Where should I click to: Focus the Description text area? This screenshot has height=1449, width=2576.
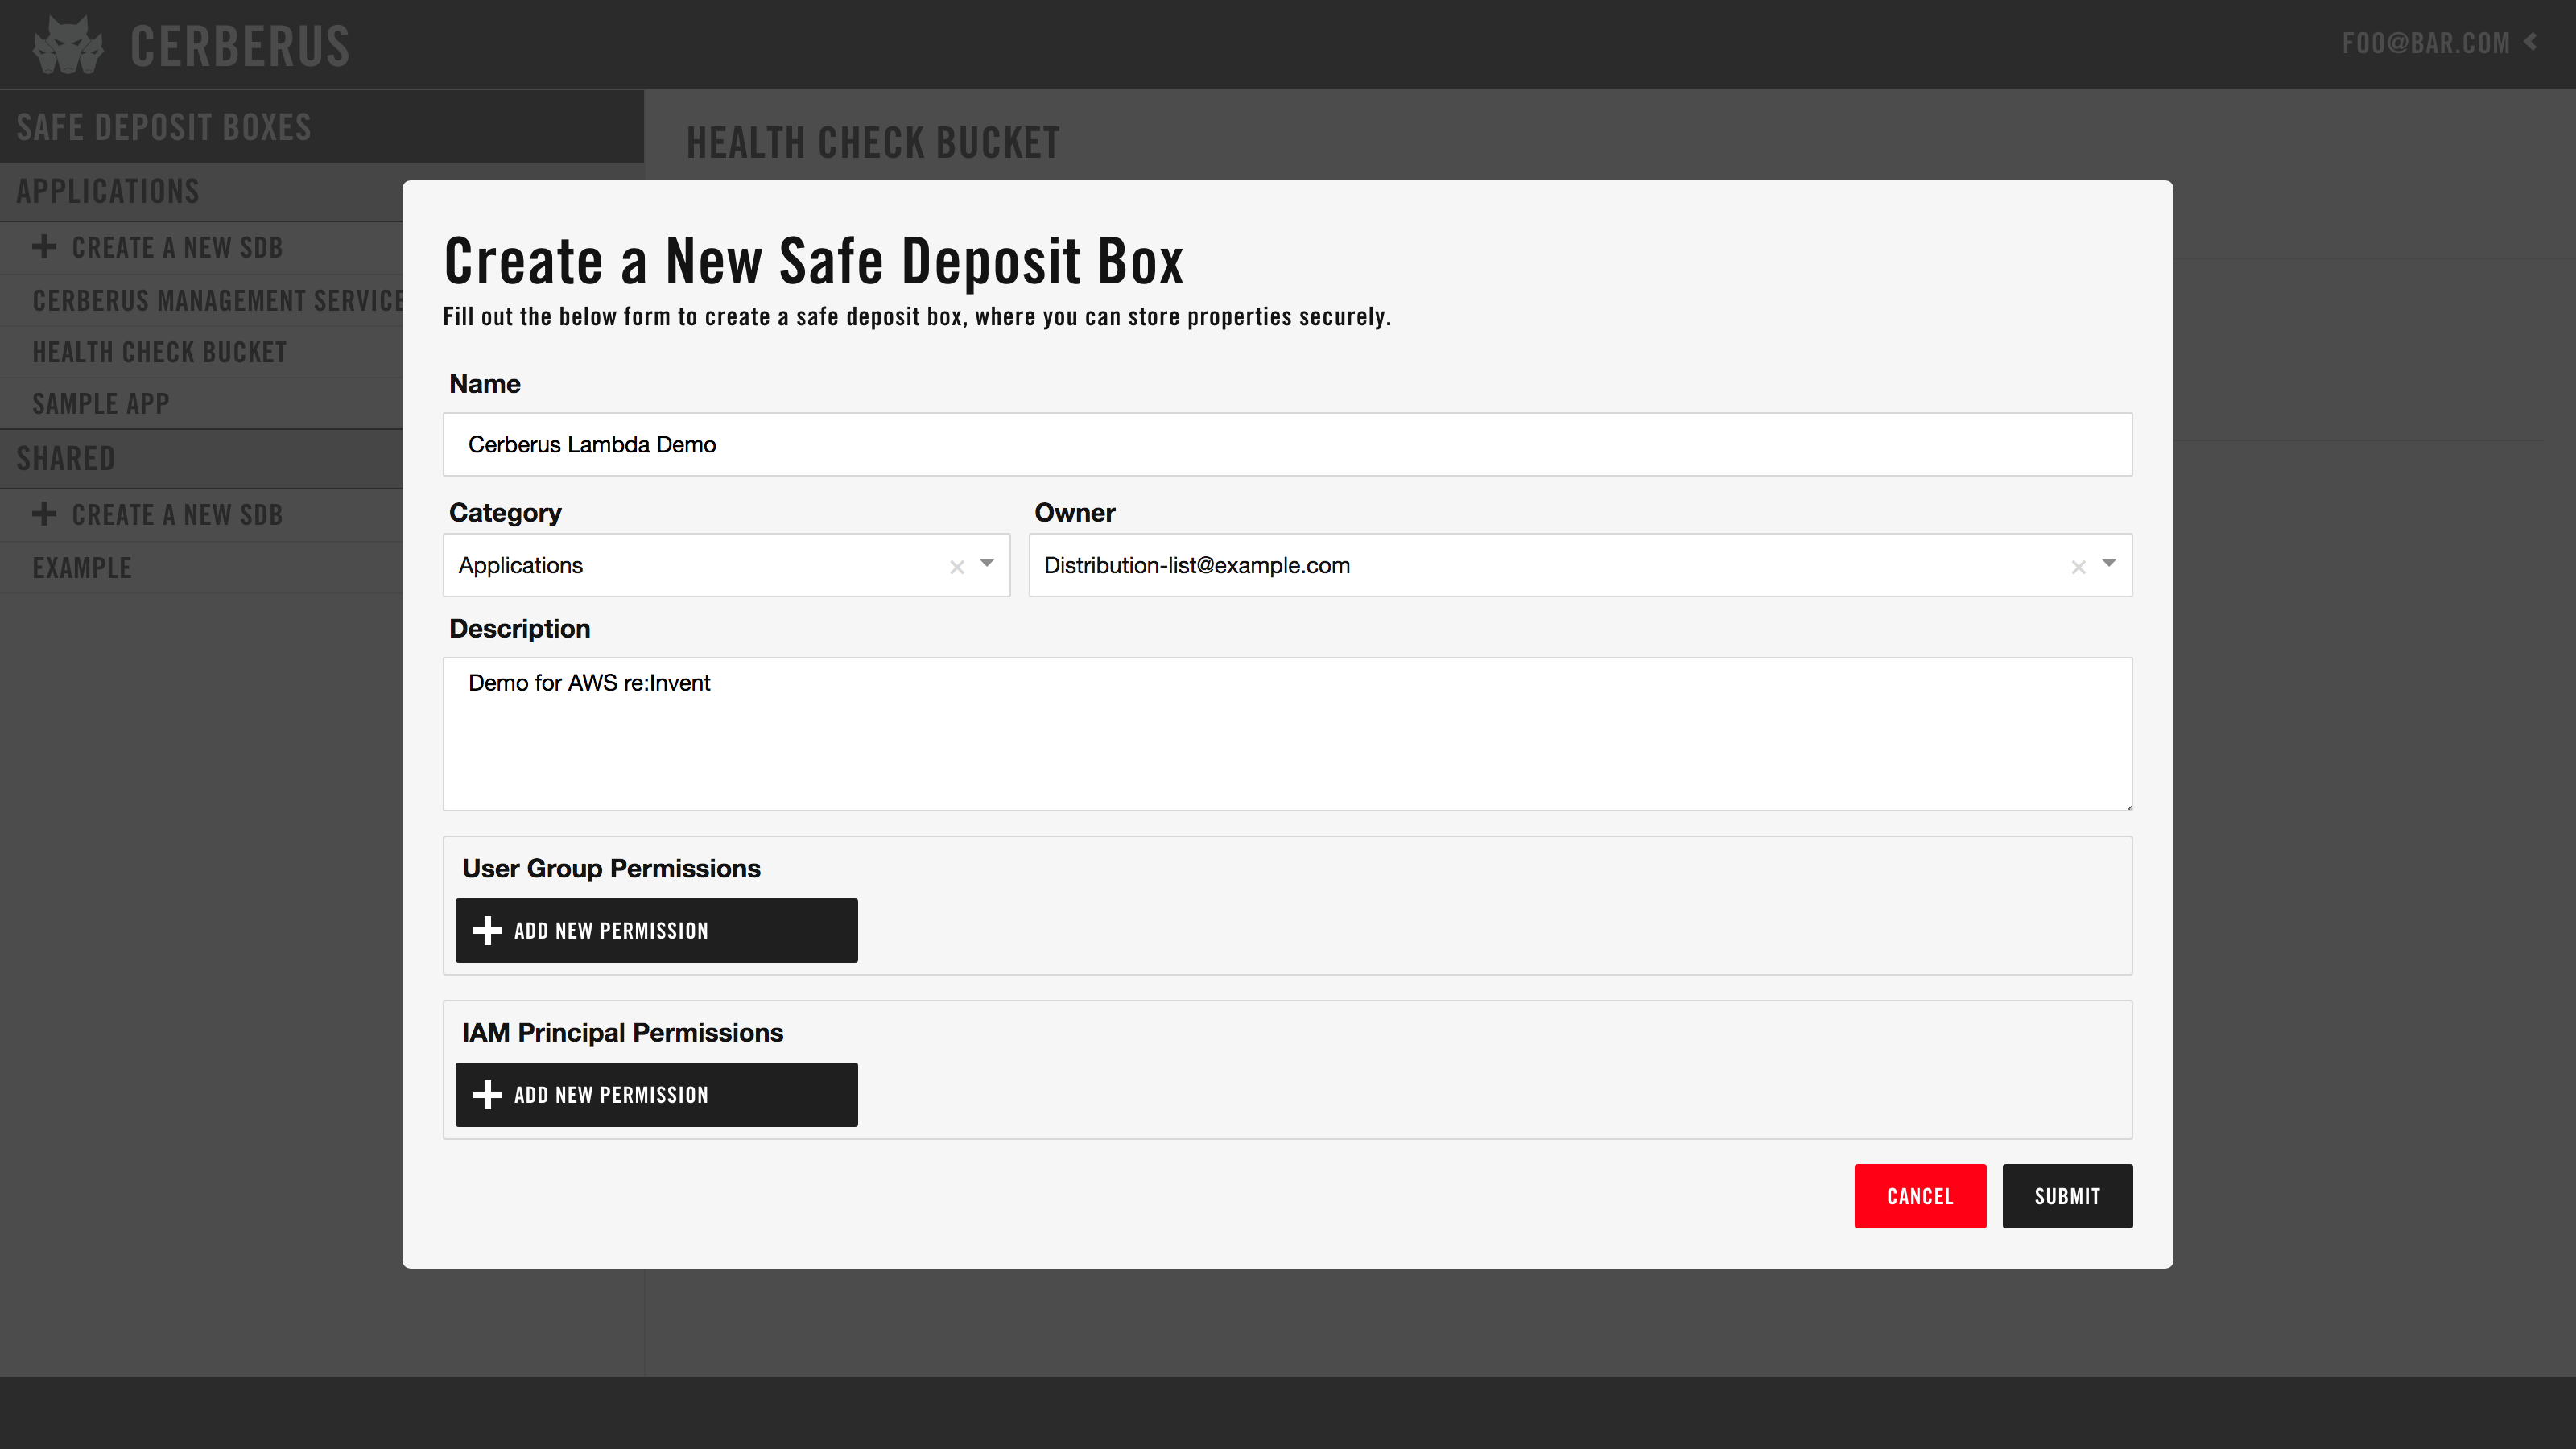pyautogui.click(x=1287, y=734)
